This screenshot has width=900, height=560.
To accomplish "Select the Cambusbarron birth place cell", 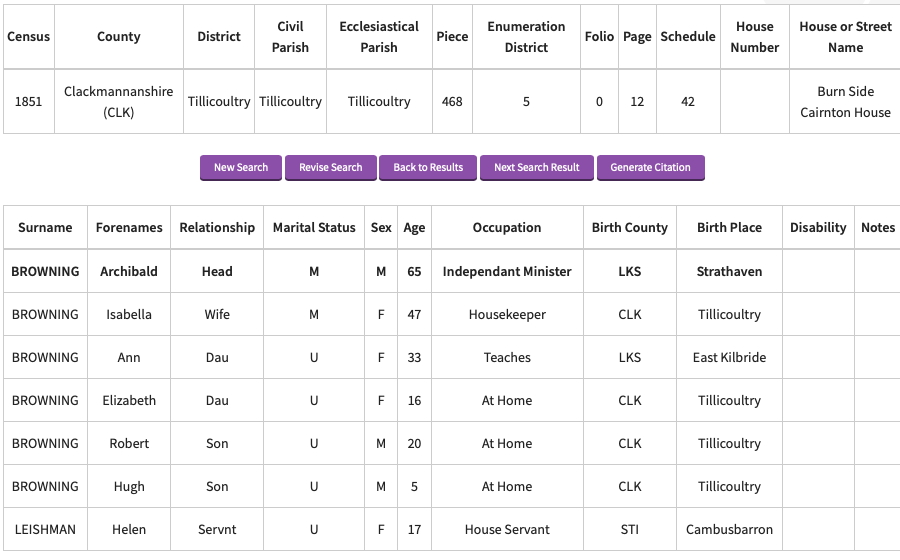I will click(729, 529).
